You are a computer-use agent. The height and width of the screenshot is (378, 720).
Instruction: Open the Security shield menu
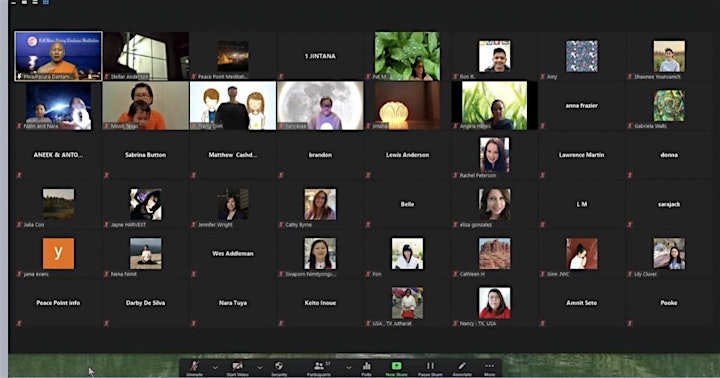point(279,368)
